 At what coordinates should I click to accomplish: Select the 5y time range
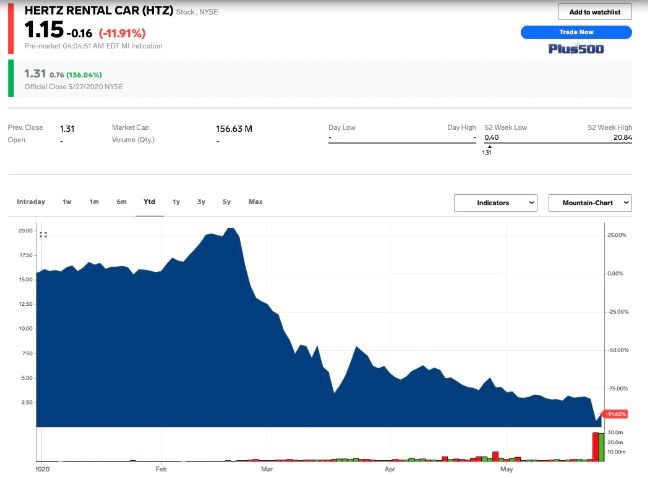point(227,202)
